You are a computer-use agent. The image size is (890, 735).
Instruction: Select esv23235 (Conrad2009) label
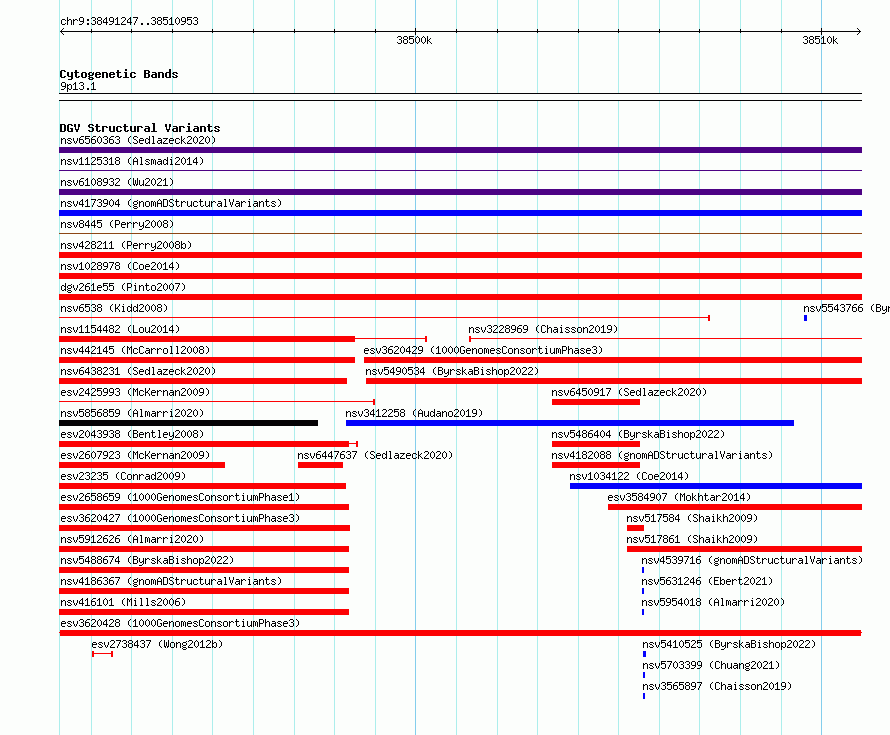tap(123, 476)
